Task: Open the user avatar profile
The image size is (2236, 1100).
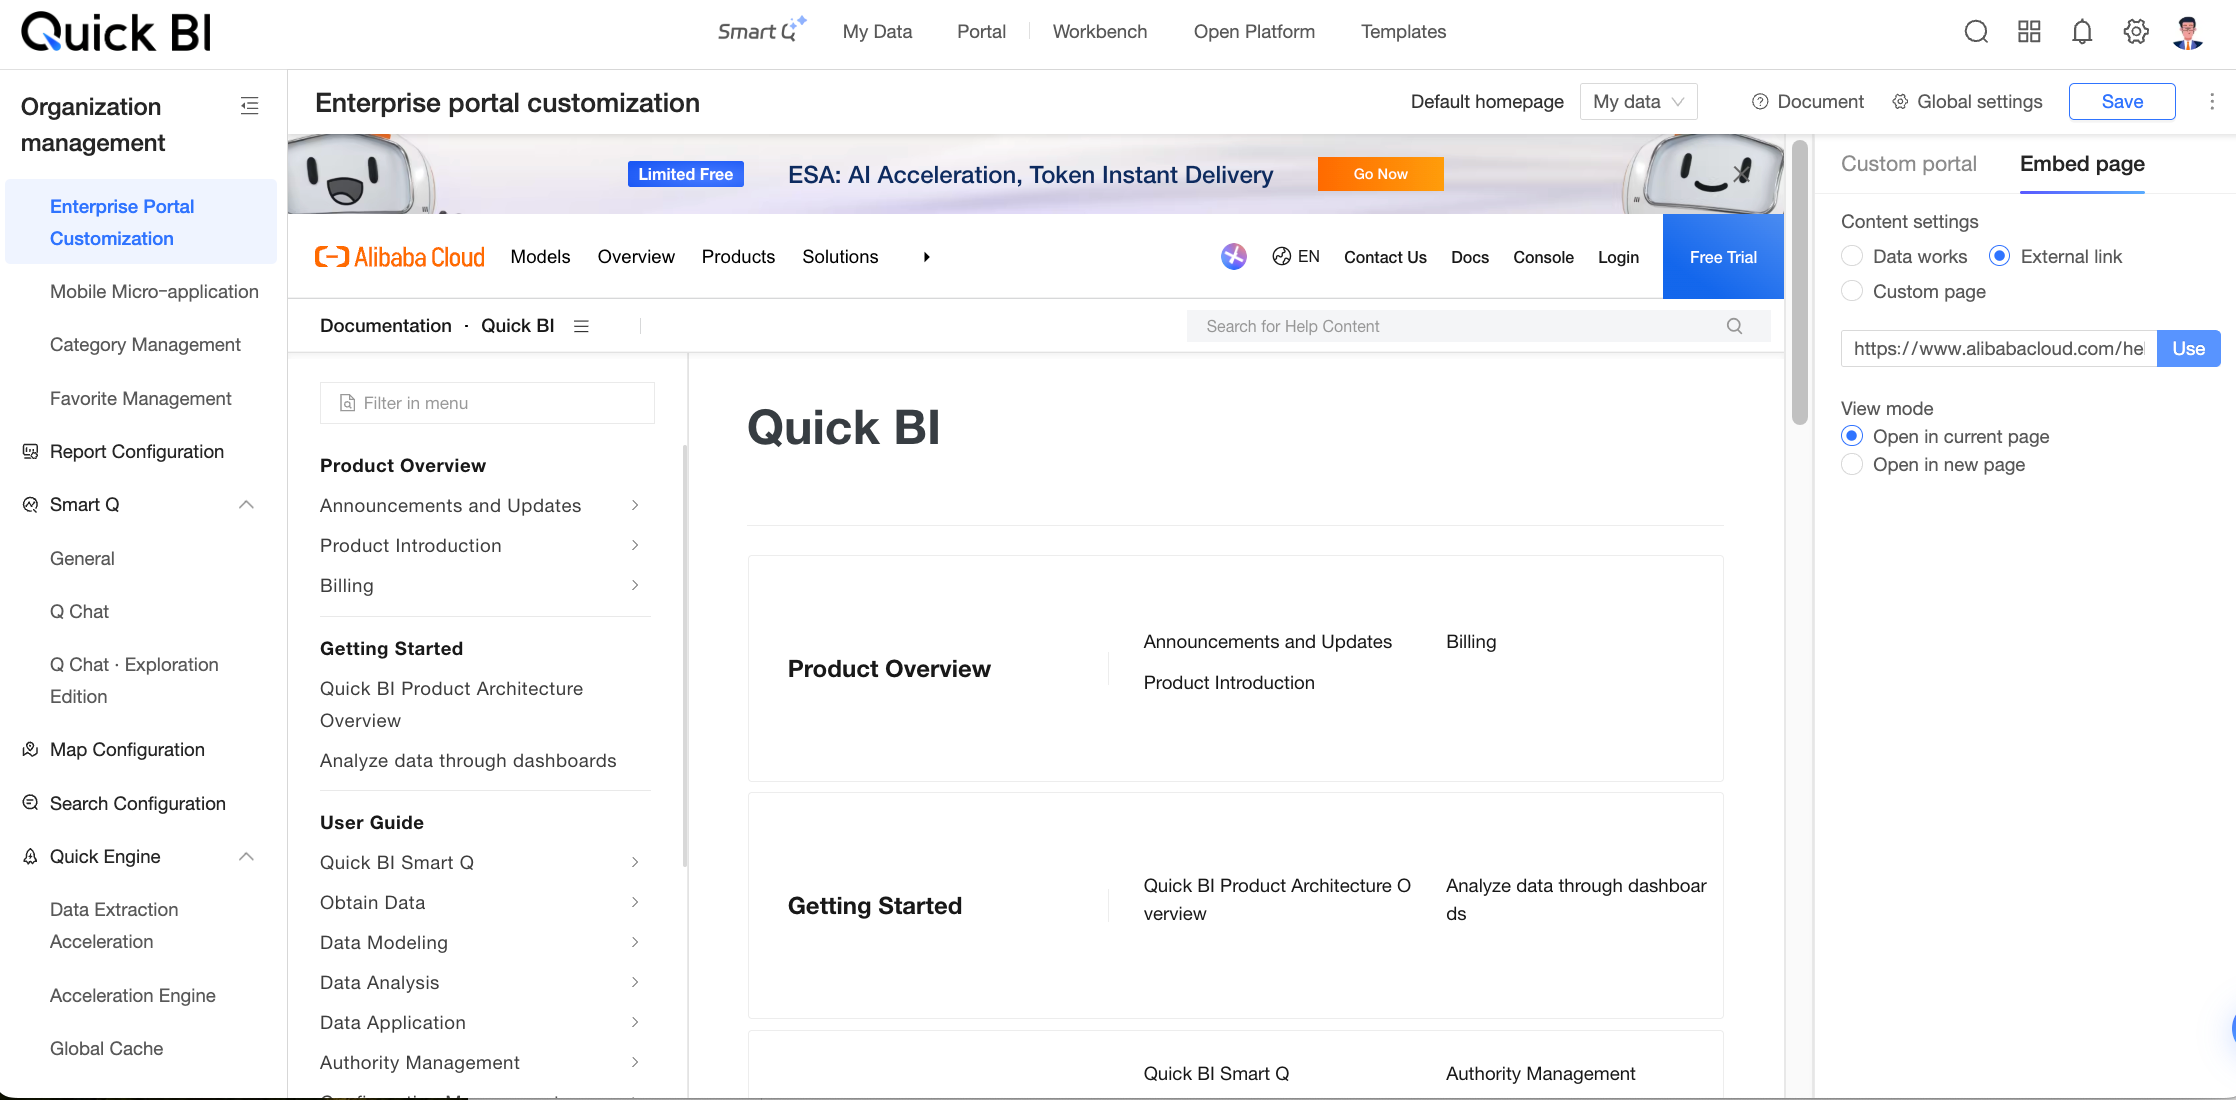Action: [2188, 32]
